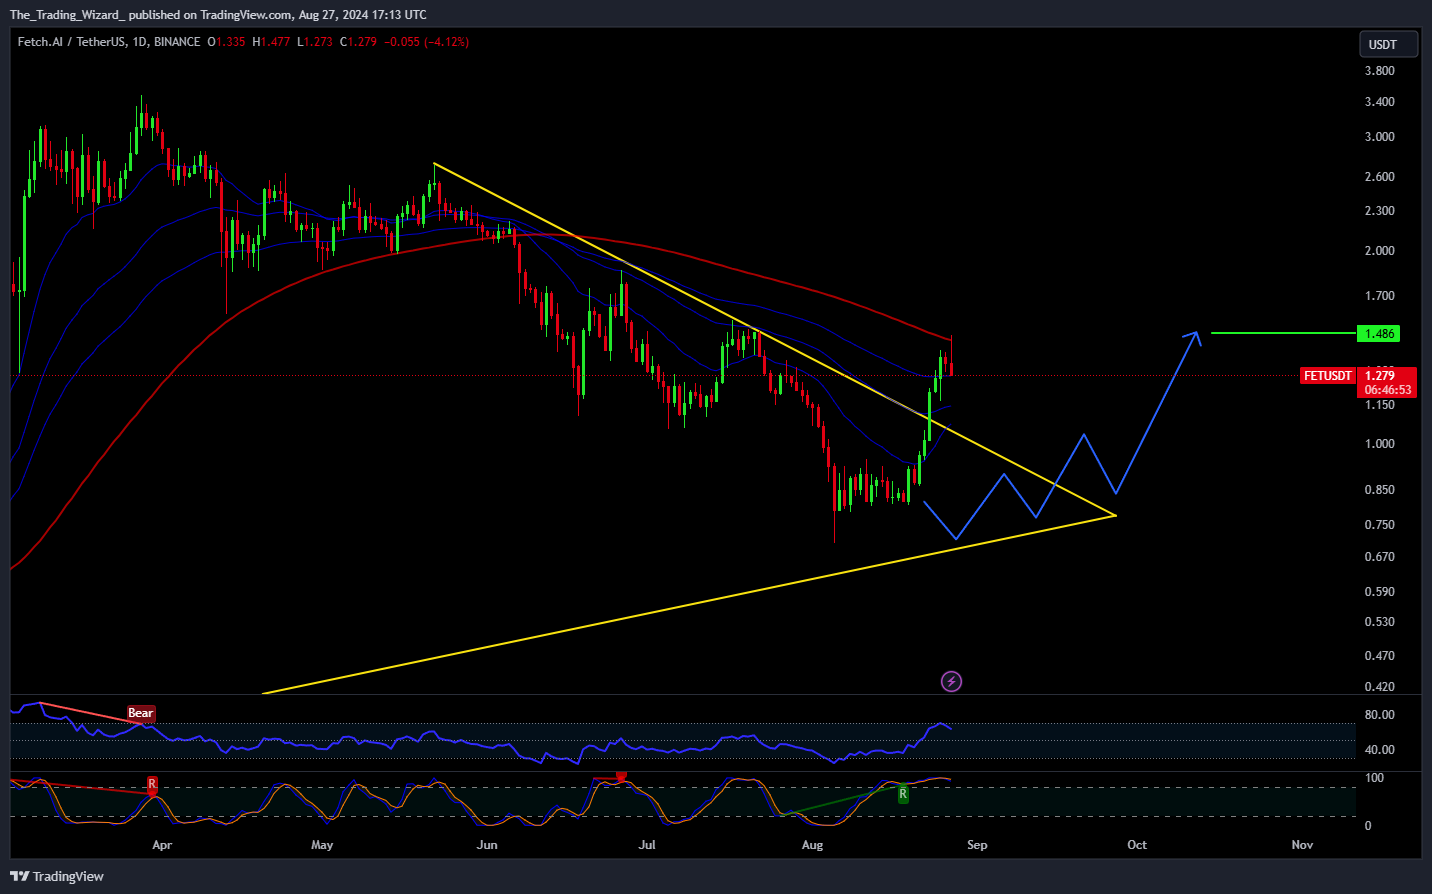Click the TradingView logo at bottom left
1432x894 pixels.
coord(57,876)
